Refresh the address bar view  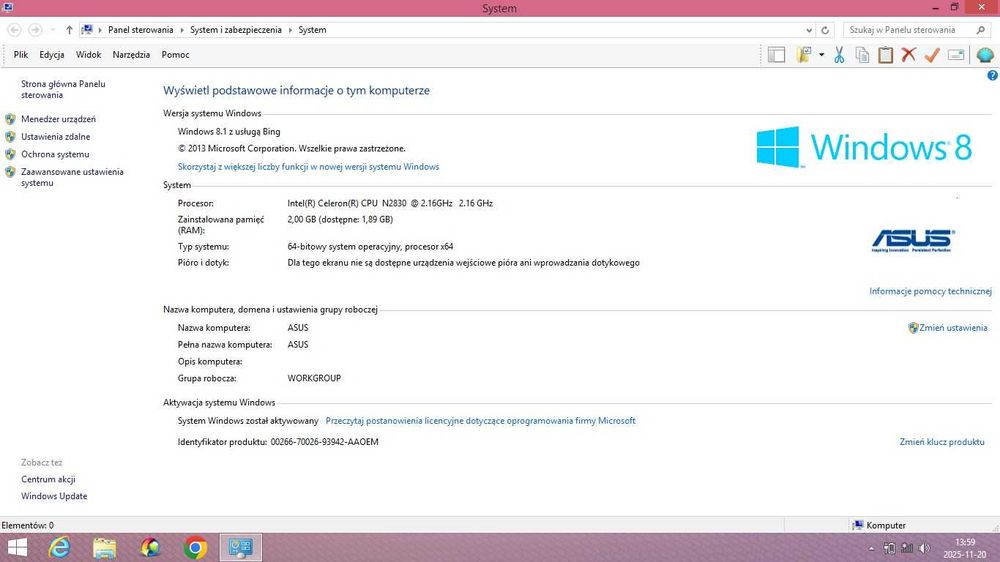point(825,30)
